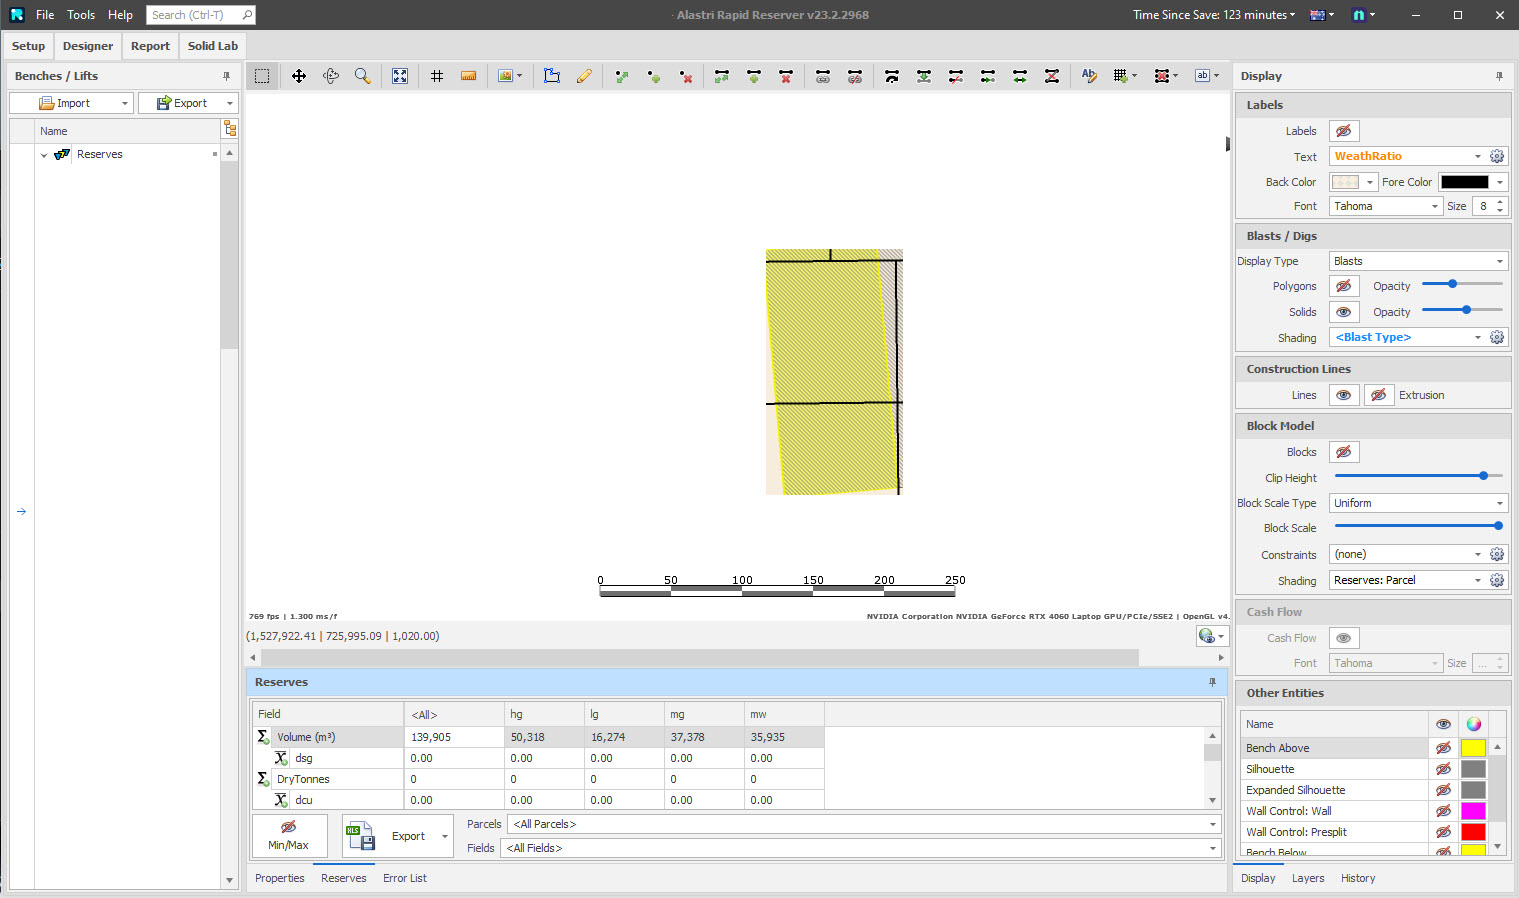The height and width of the screenshot is (898, 1519).
Task: Toggle Labels visibility in Display panel
Action: (1343, 131)
